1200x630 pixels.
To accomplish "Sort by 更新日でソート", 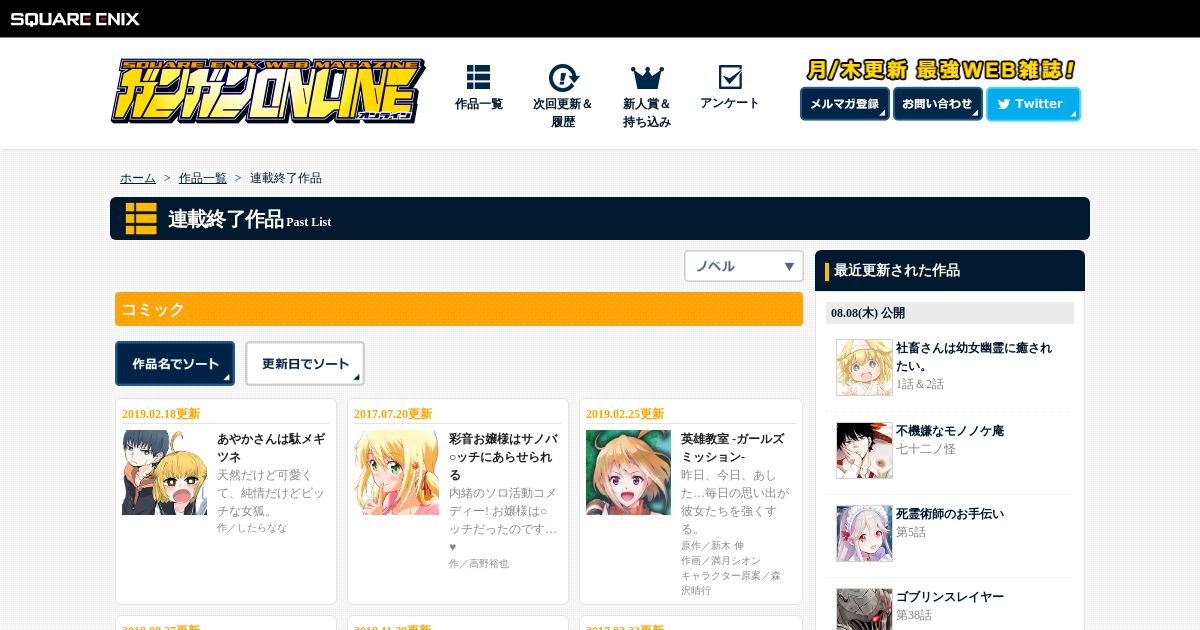I will 305,364.
